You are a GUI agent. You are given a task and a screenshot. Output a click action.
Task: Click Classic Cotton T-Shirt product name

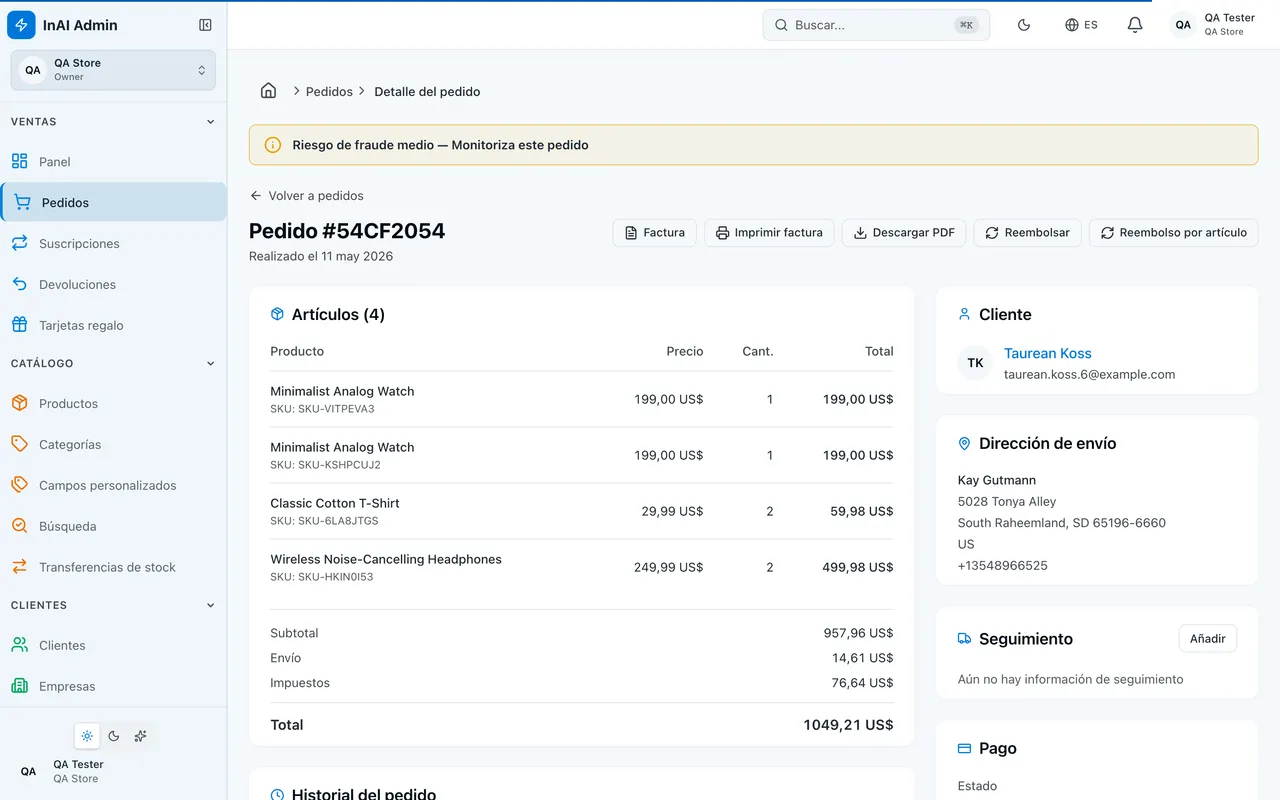tap(335, 503)
